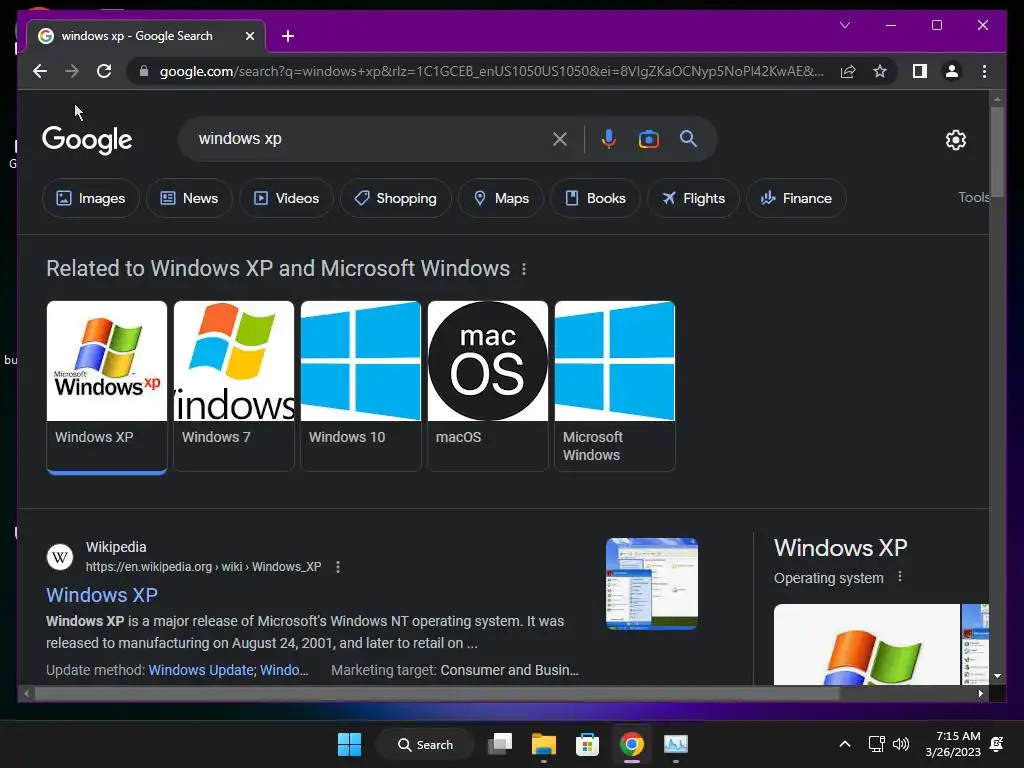Open Microsoft Store from taskbar
The image size is (1024, 768).
pos(587,744)
